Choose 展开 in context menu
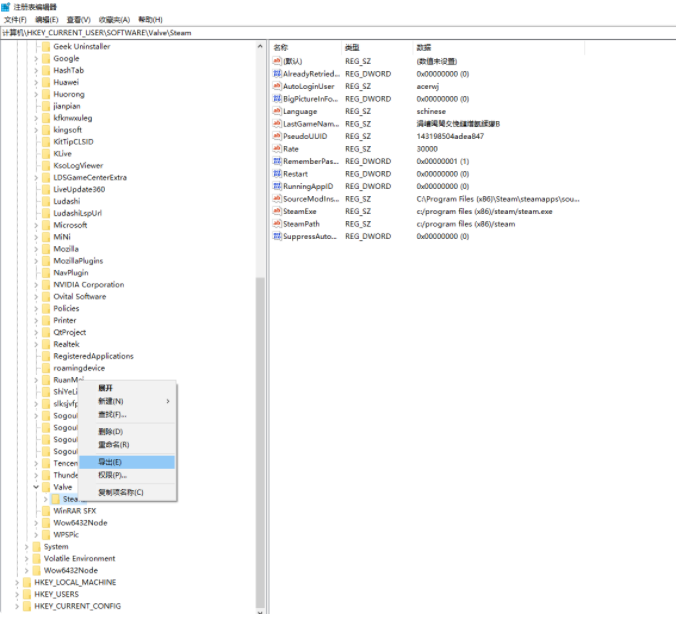This screenshot has height=625, width=677. (x=127, y=388)
